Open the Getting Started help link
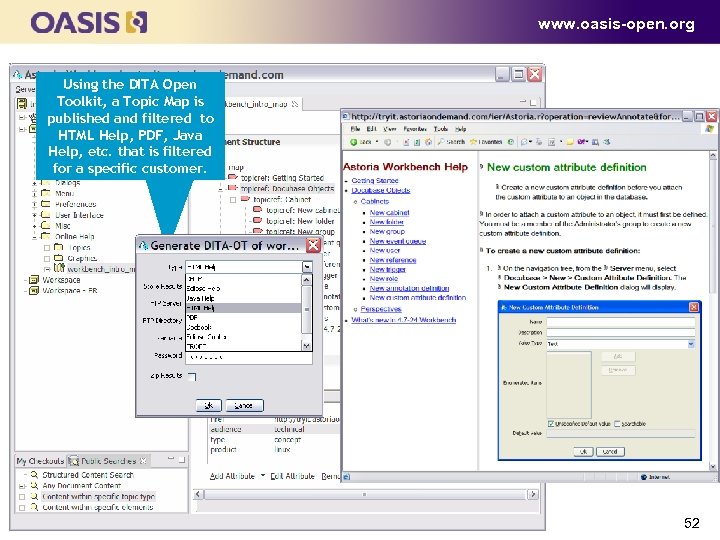Image resolution: width=720 pixels, height=540 pixels. tap(375, 180)
